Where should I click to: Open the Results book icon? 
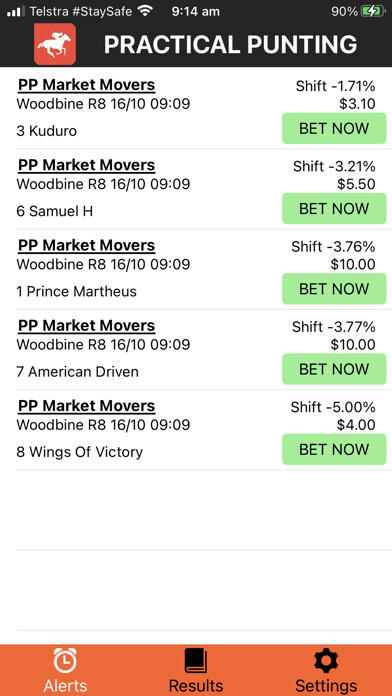[x=196, y=661]
